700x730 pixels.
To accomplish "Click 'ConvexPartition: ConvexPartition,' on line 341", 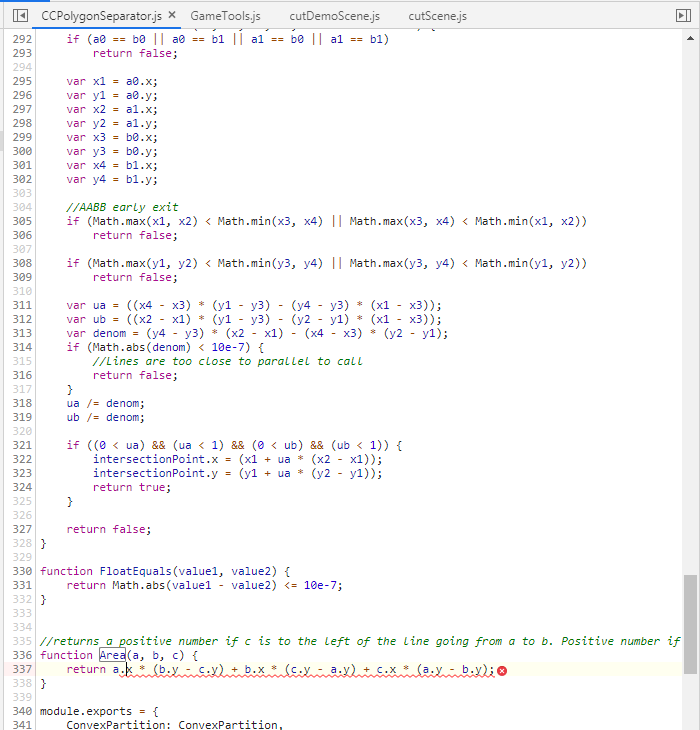I will [x=175, y=725].
